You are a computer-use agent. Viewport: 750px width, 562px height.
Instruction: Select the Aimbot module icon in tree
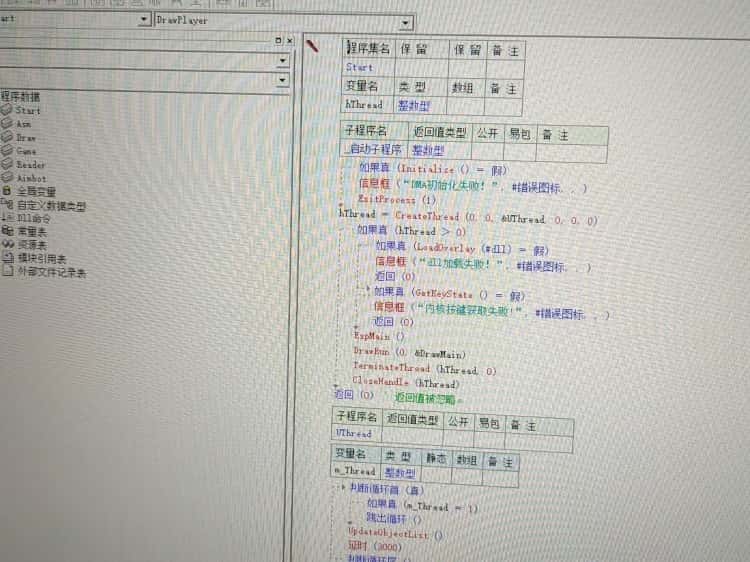coord(7,177)
